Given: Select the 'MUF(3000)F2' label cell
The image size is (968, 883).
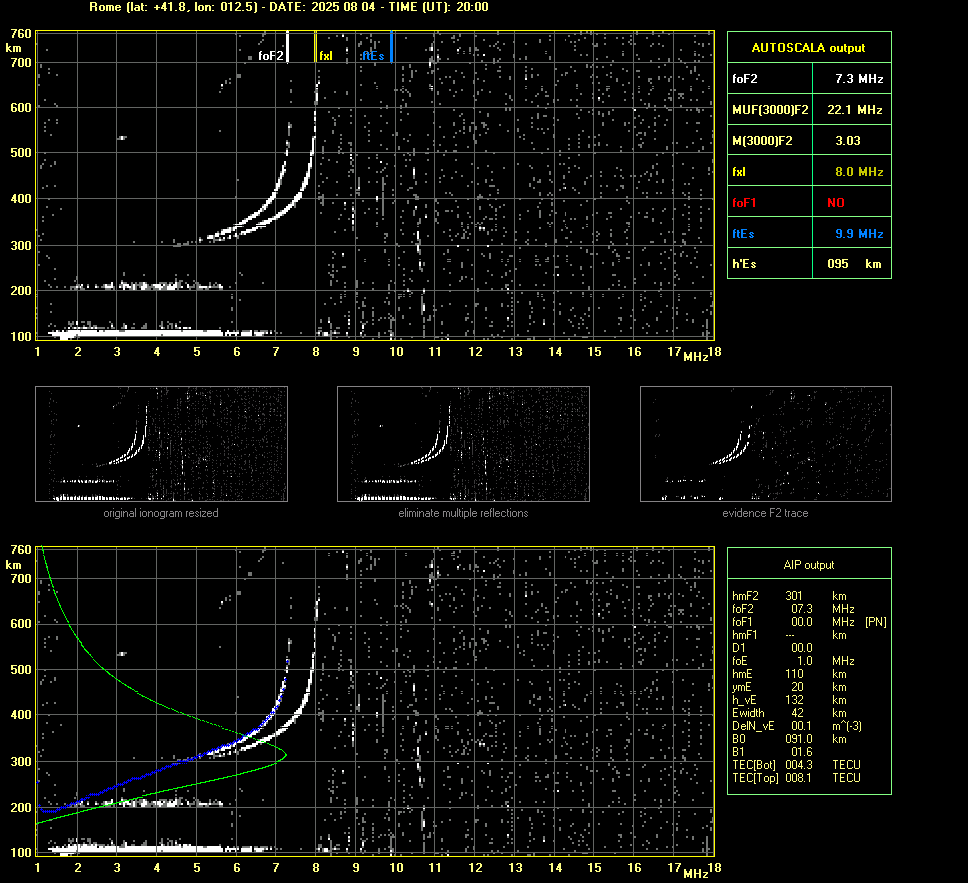Looking at the screenshot, I should (x=770, y=110).
